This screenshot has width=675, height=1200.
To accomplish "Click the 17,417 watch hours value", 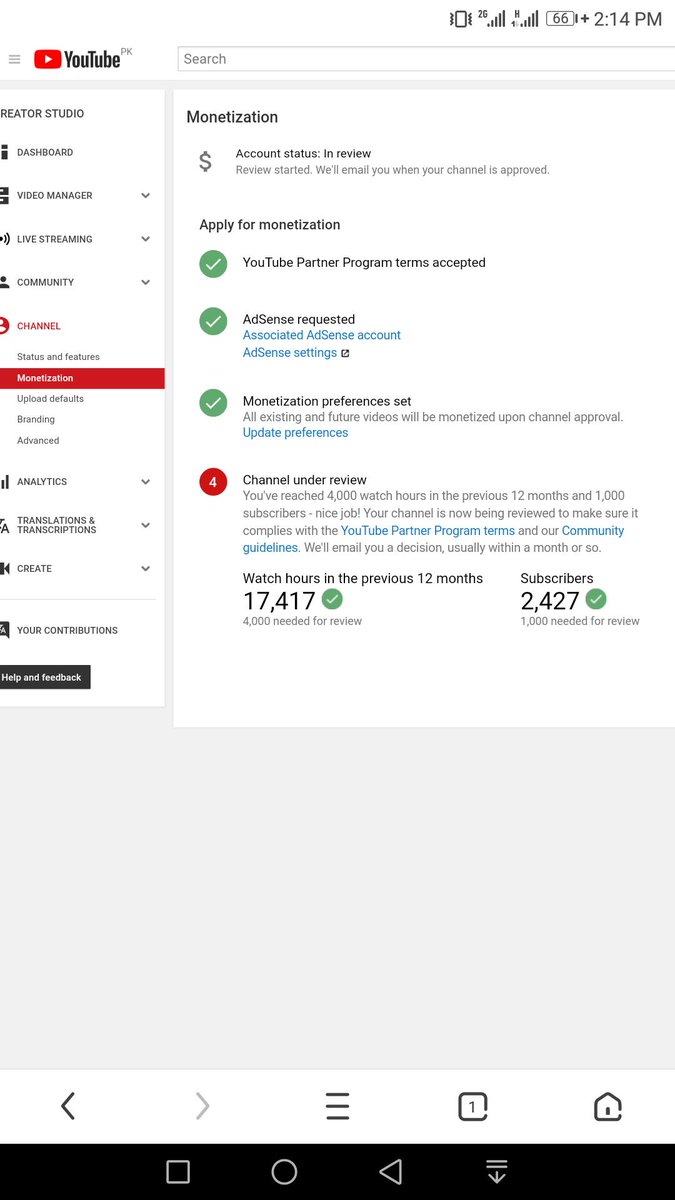I will (x=279, y=600).
